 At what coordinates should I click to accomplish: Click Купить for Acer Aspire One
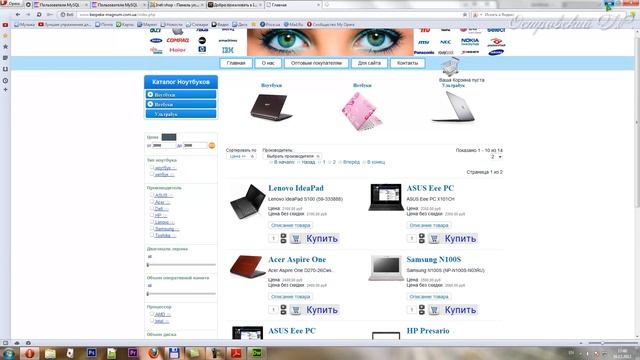322,310
